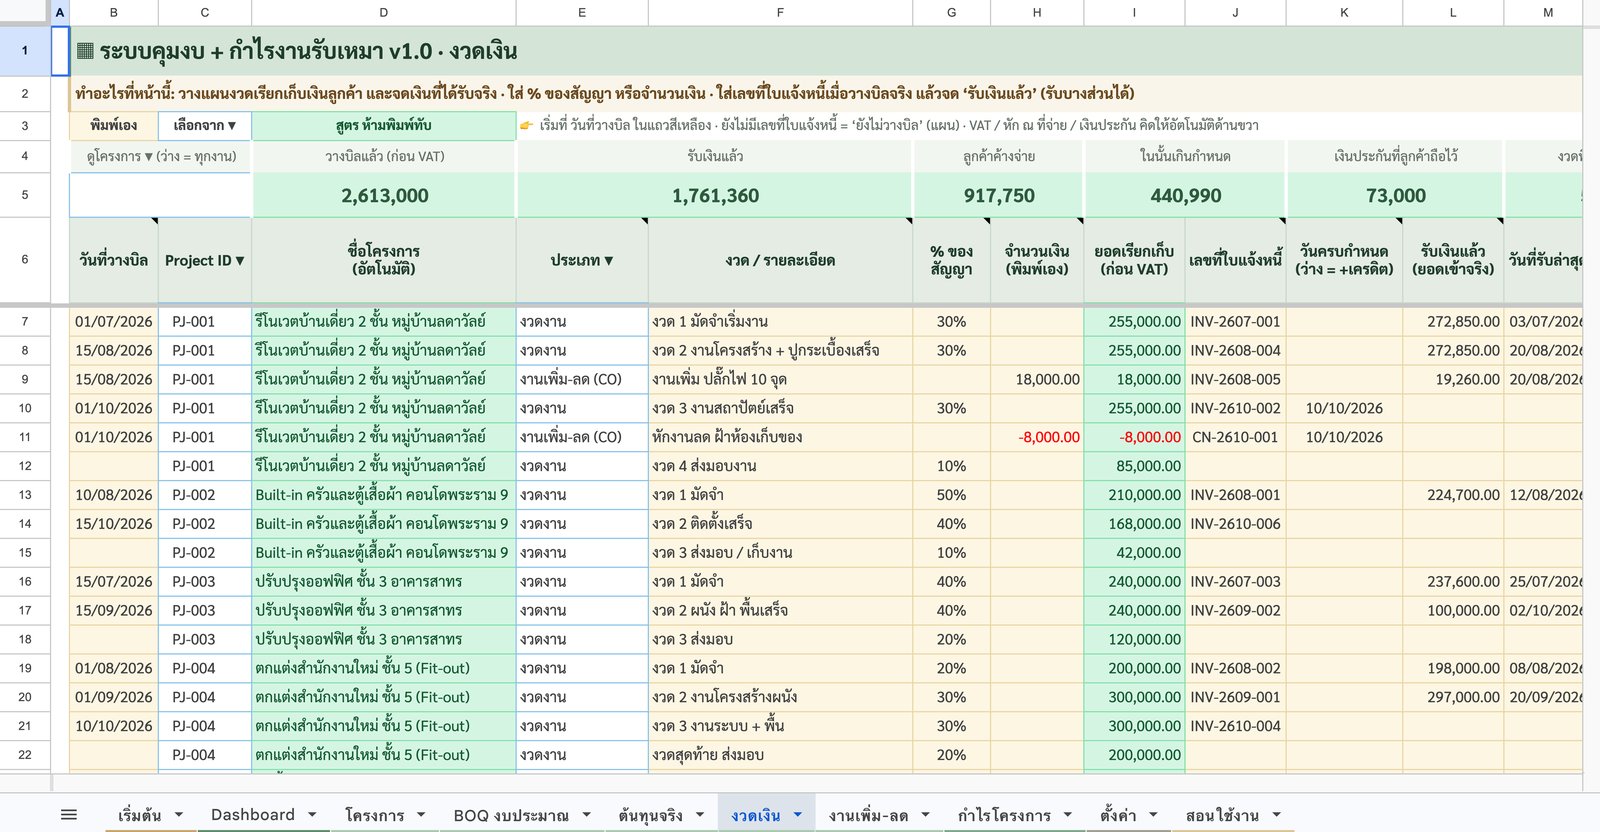1600x832 pixels.
Task: Open dropdown arrow of ตั้งค่า tab
Action: tap(1153, 815)
